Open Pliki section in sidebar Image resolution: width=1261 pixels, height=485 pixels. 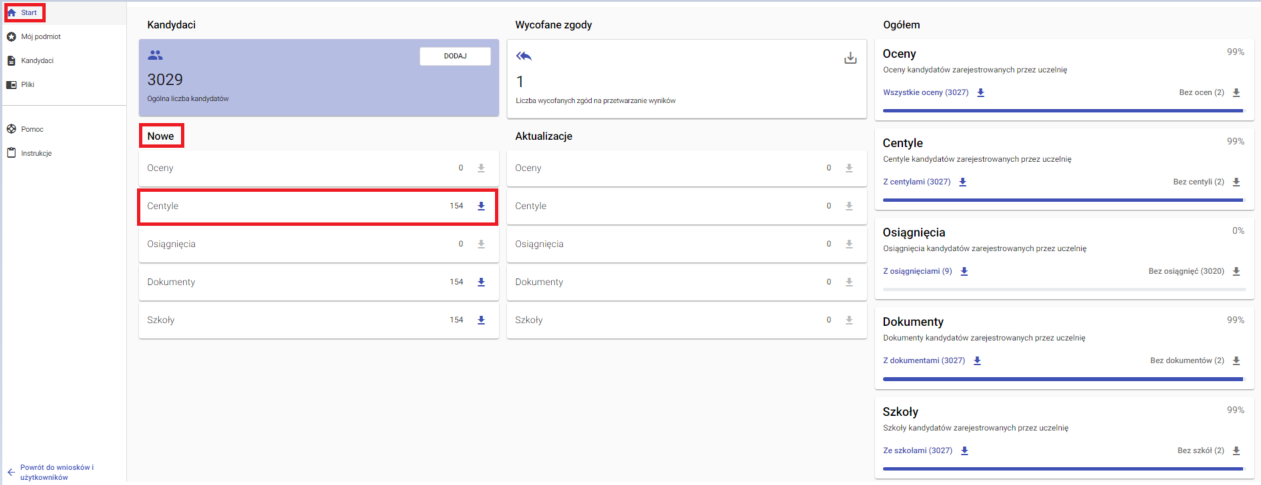(x=28, y=85)
